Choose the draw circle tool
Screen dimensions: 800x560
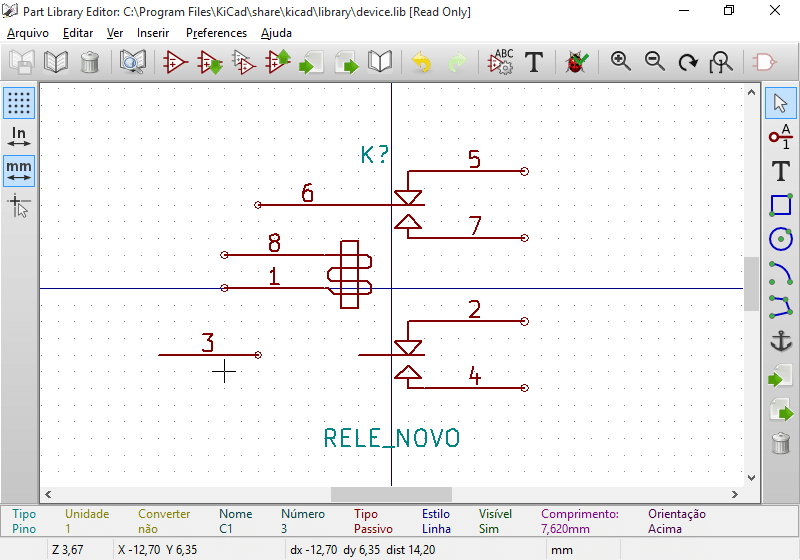pos(780,239)
